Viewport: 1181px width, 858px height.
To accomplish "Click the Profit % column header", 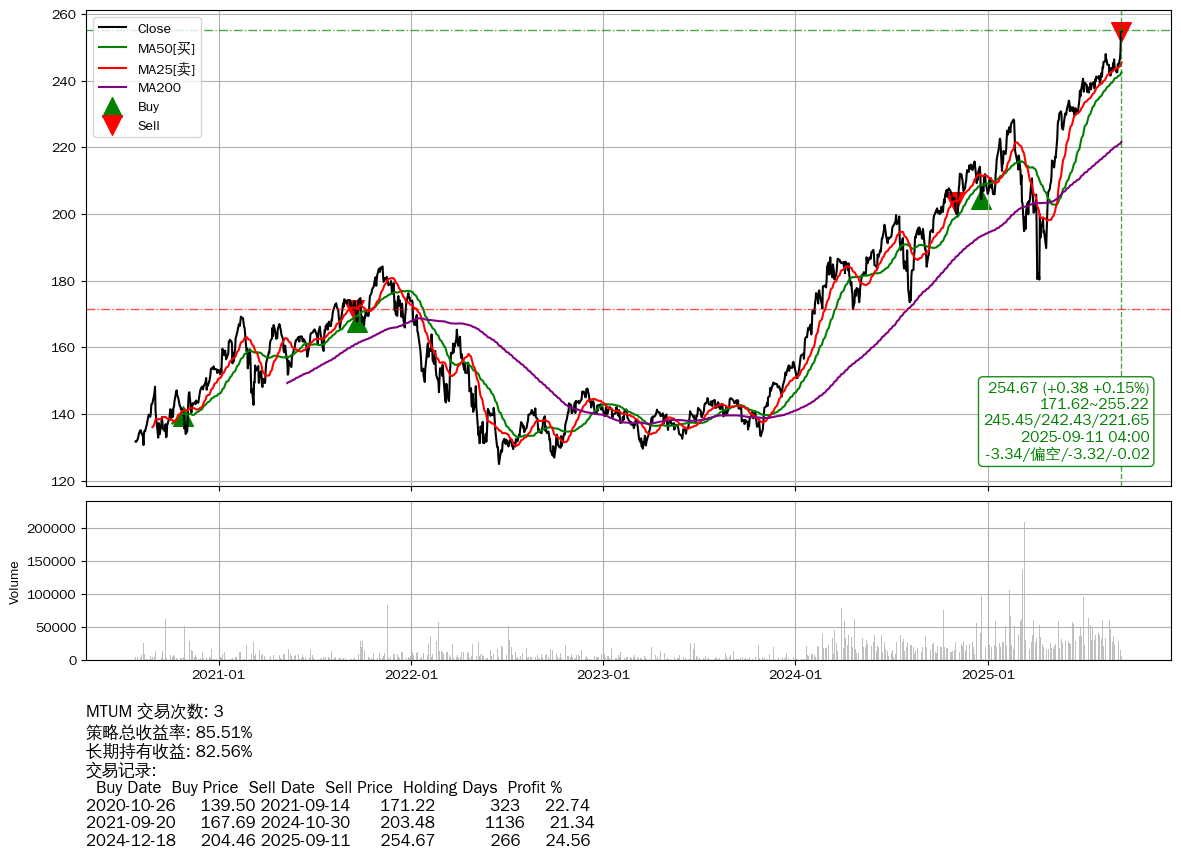I will [x=534, y=787].
